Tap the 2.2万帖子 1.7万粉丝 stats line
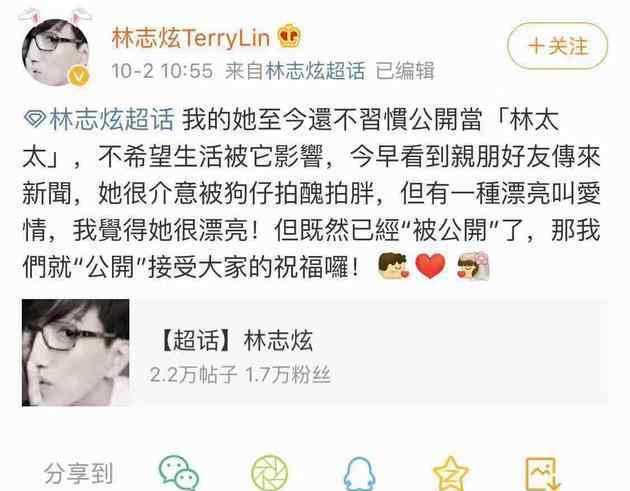This screenshot has height=491, width=630. pyautogui.click(x=240, y=374)
